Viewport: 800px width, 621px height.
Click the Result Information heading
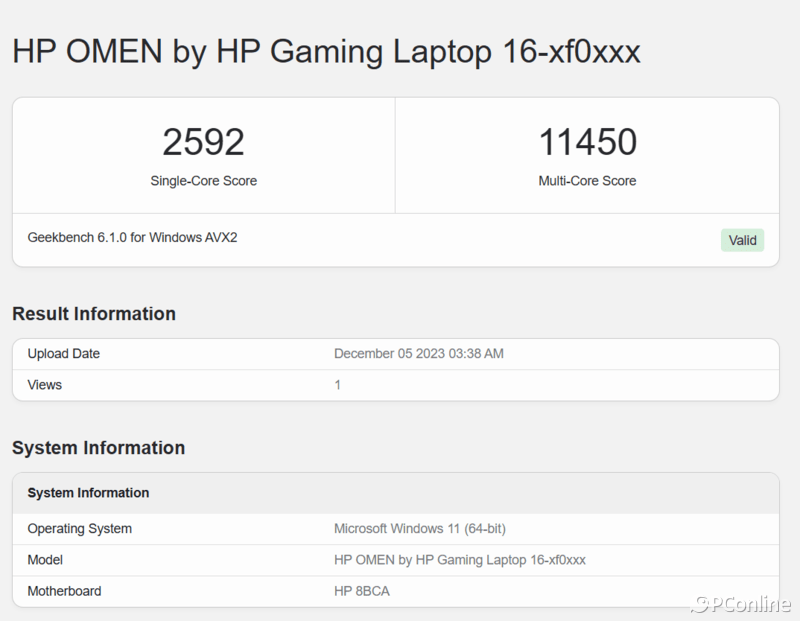pos(94,313)
